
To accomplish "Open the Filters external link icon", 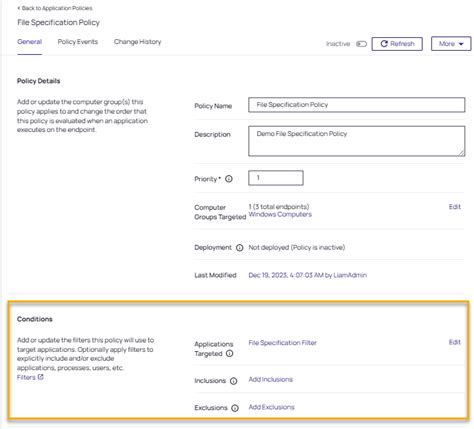I will [x=40, y=377].
